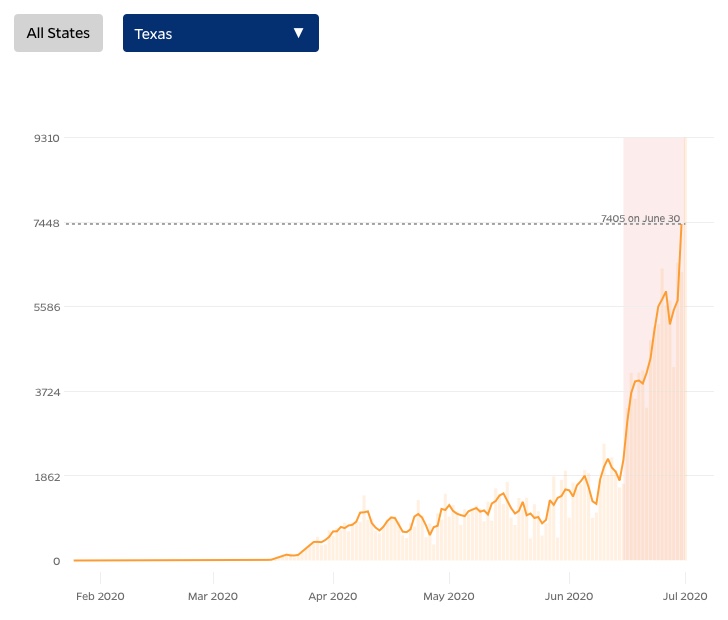Select the 3724 y-axis label
Viewport: 728px width, 620px height.
pos(47,392)
